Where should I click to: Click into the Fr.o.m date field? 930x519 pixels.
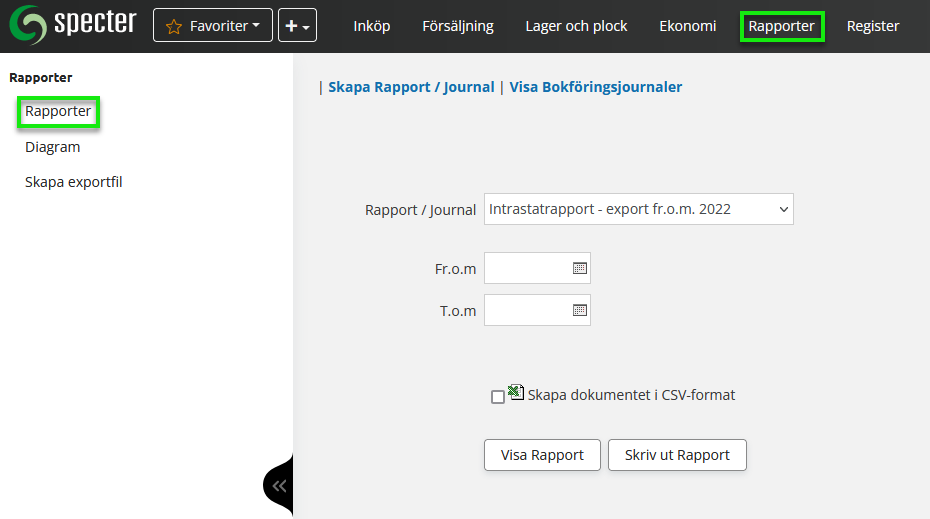pos(527,268)
